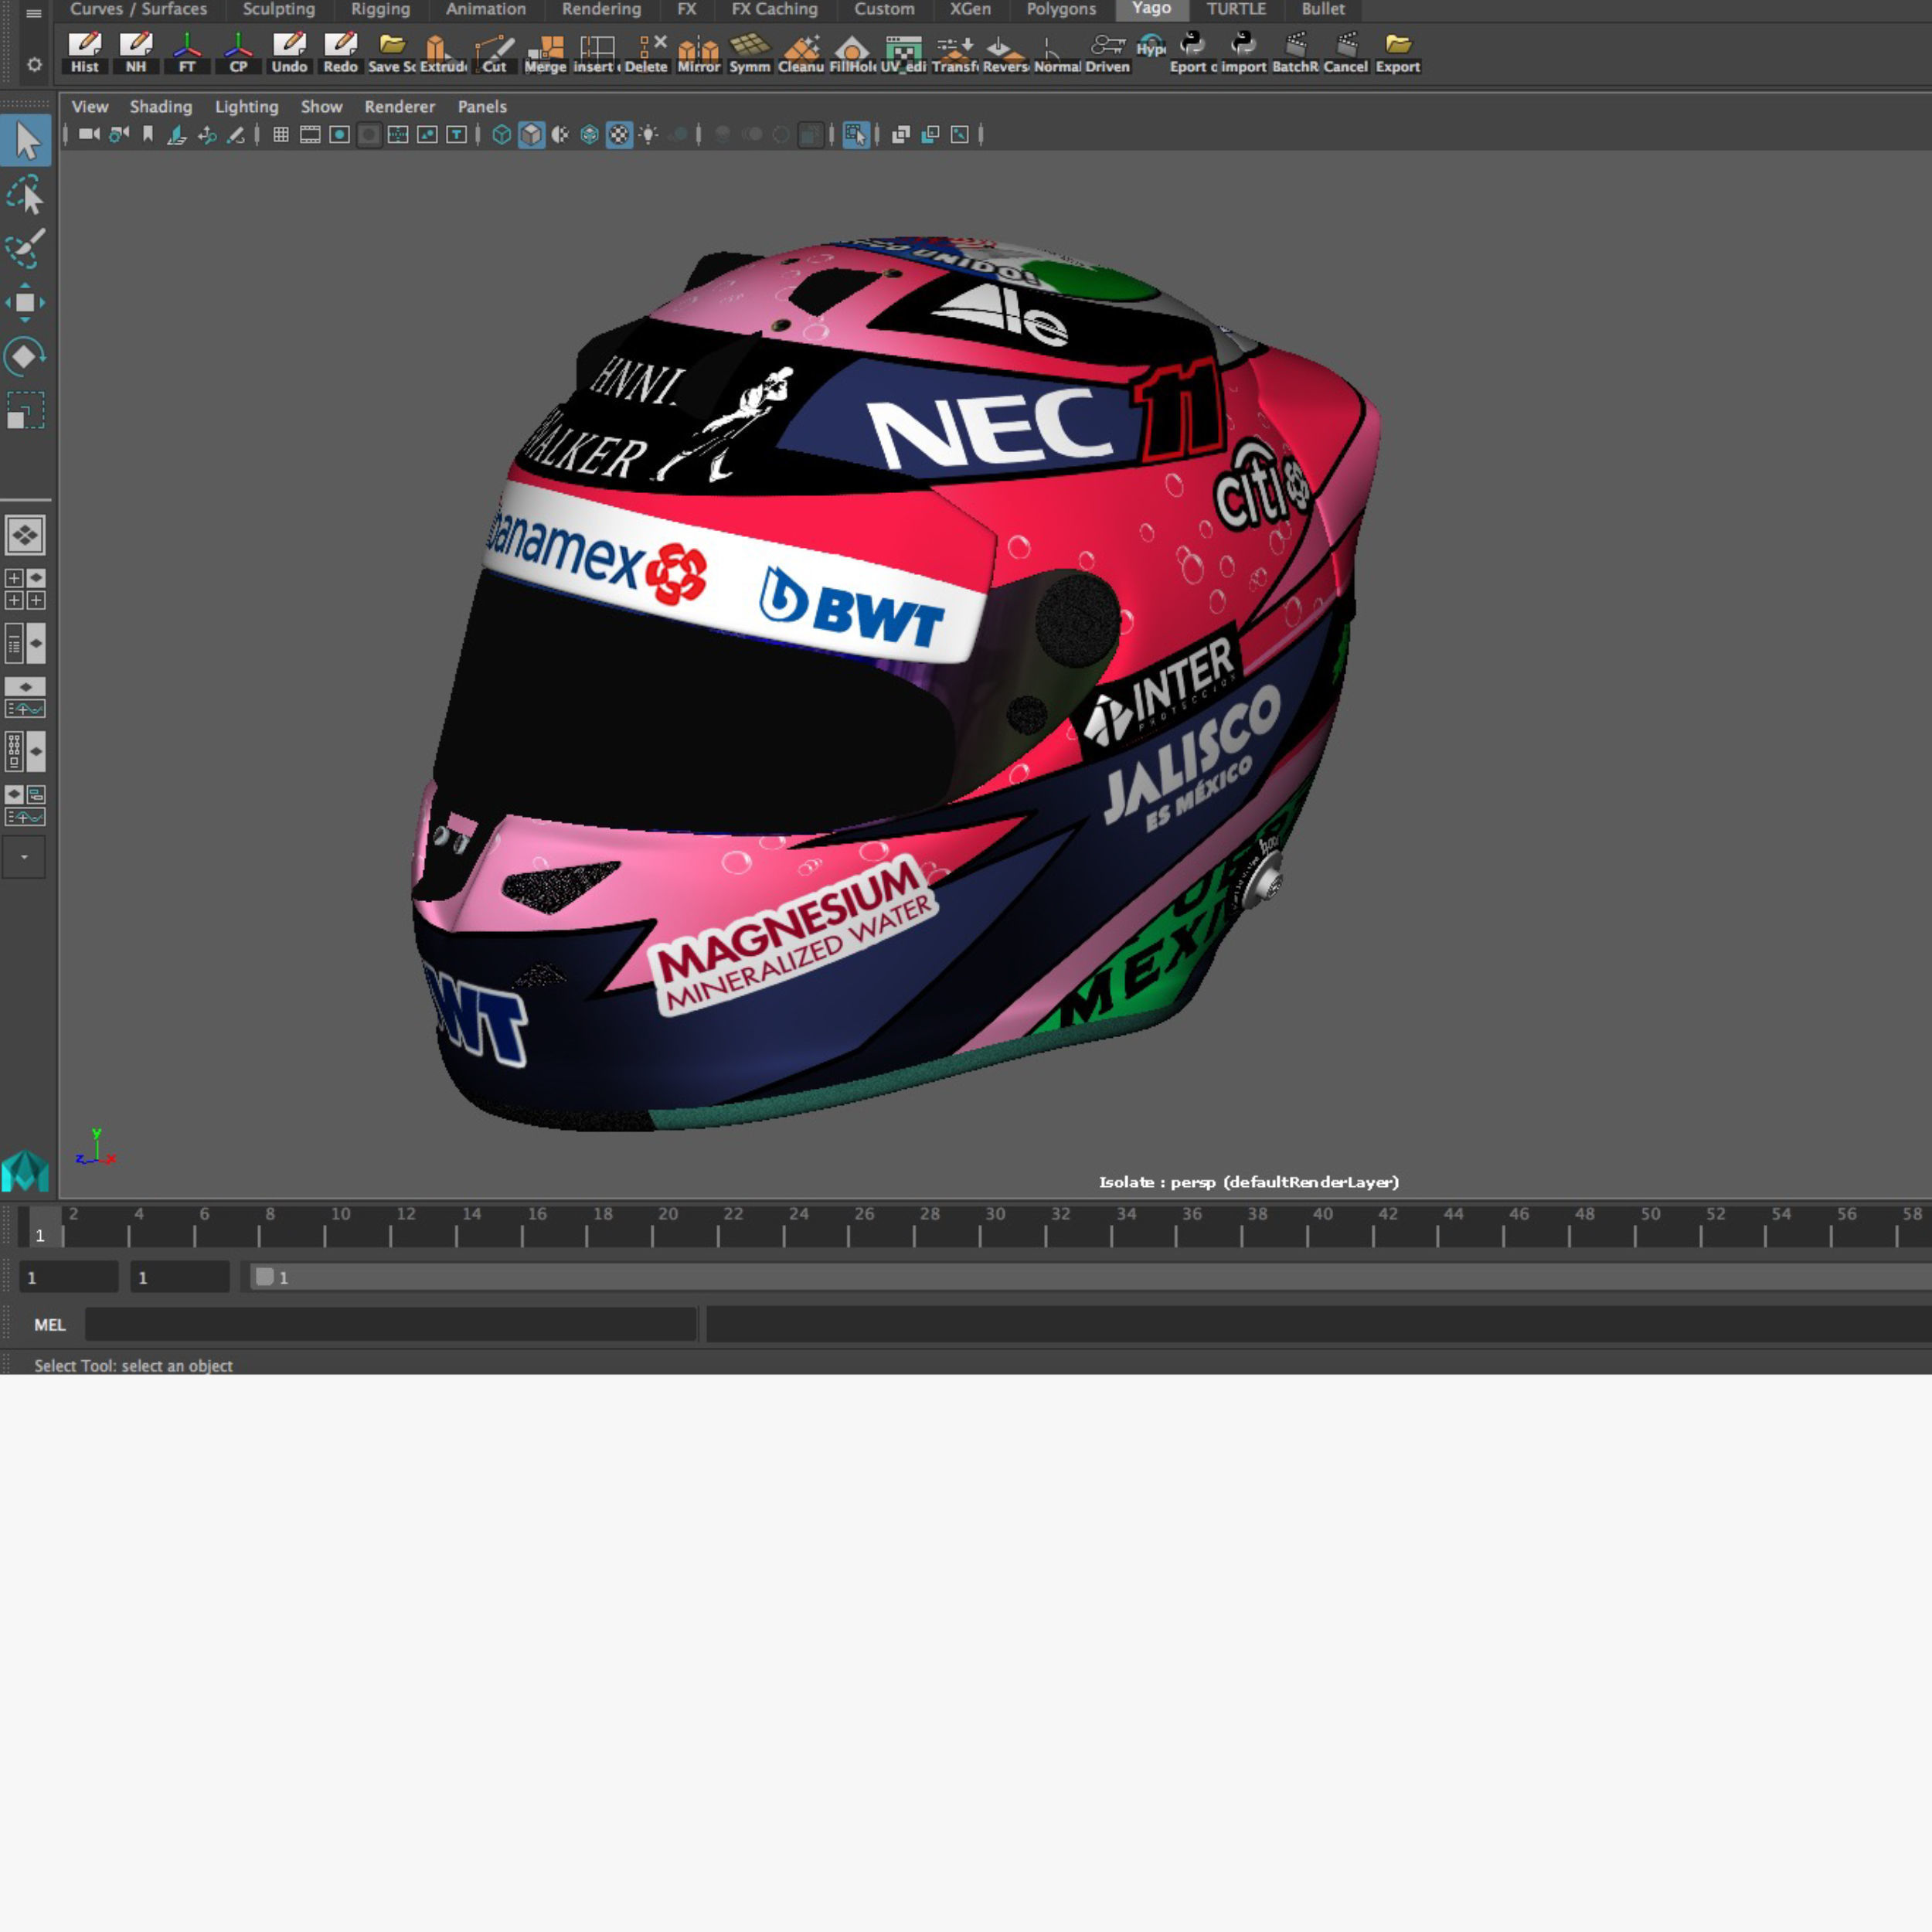
Task: Switch to the Rigging shelf tab
Action: (381, 10)
